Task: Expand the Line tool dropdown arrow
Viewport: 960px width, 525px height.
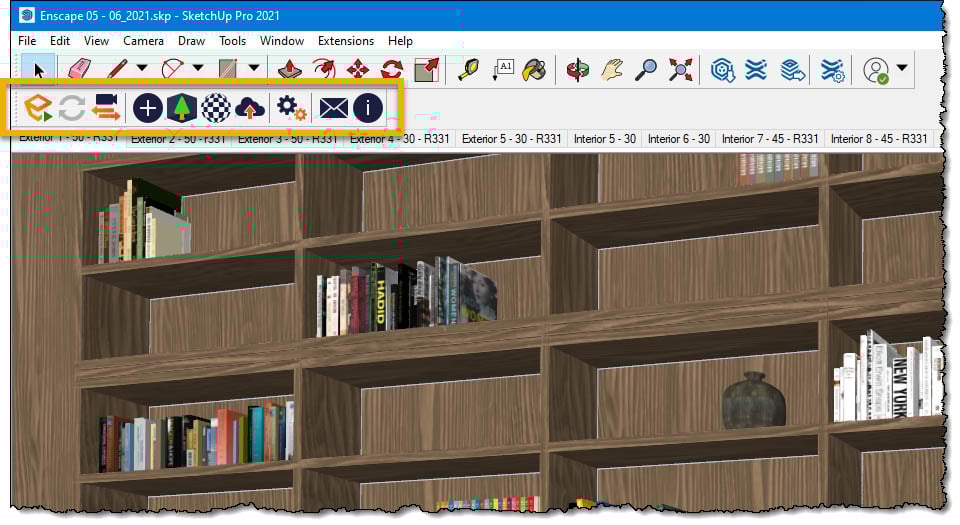Action: tap(142, 68)
